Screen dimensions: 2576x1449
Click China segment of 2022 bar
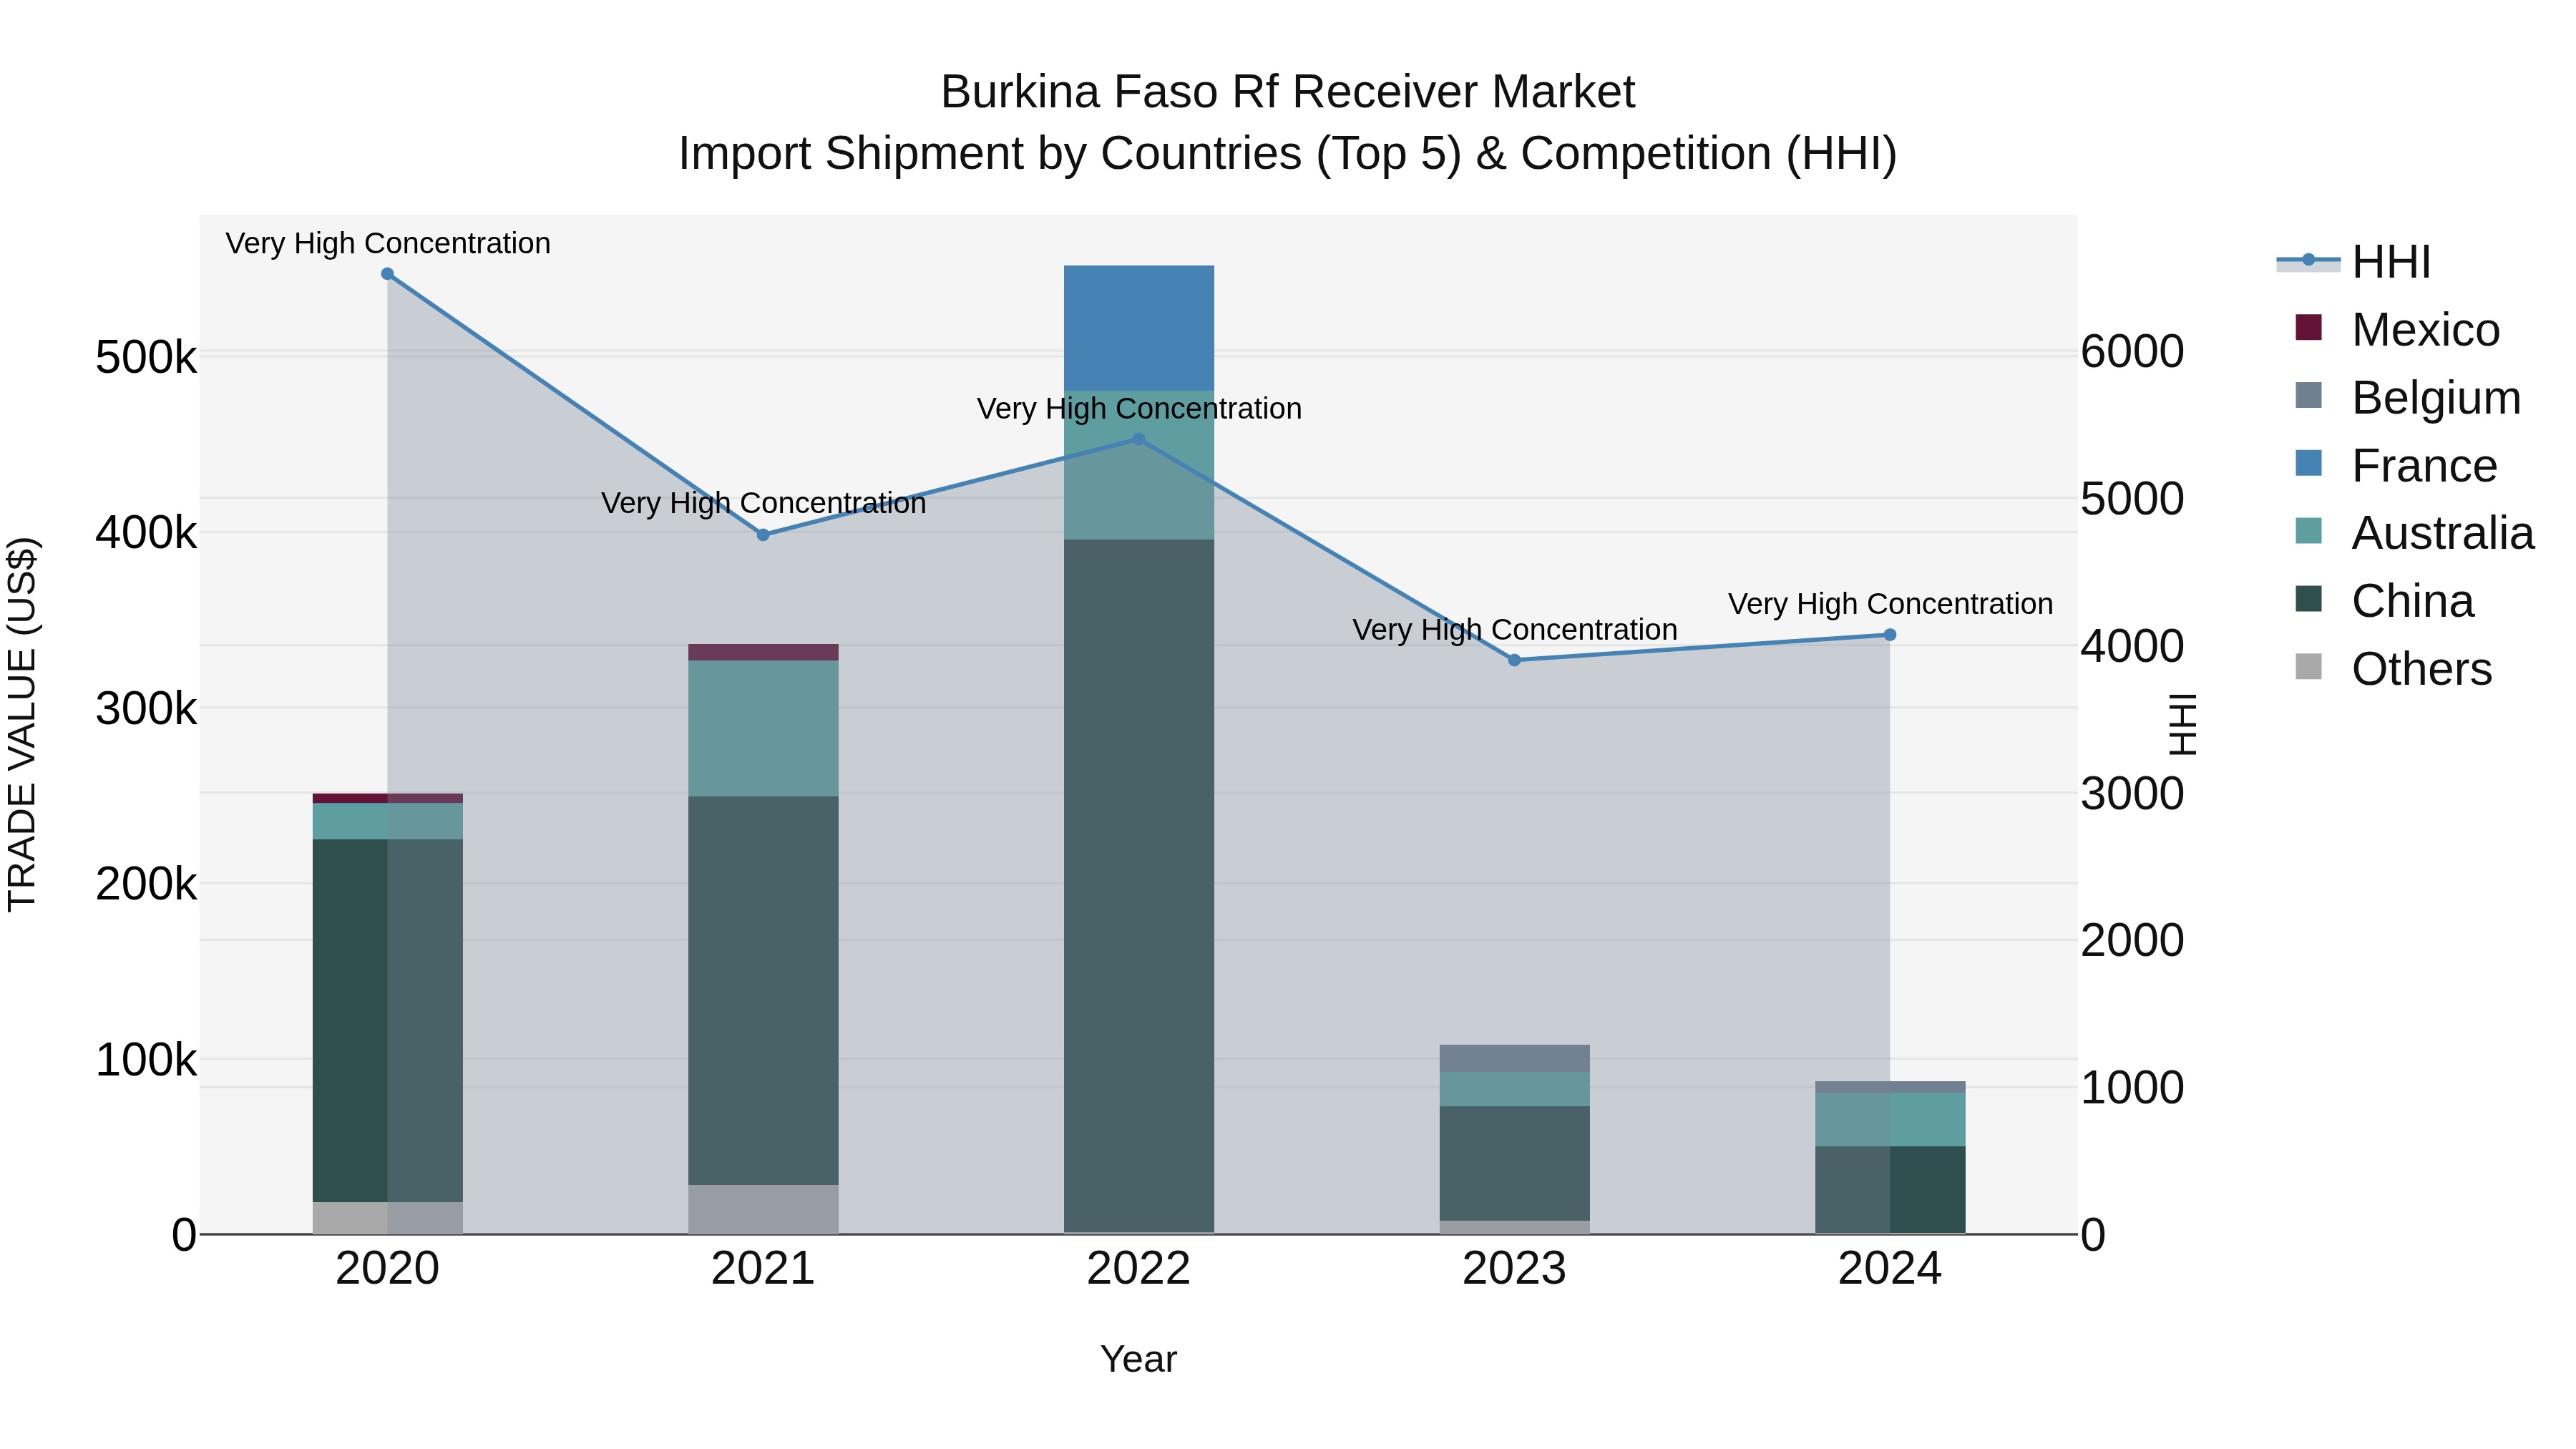point(1139,886)
